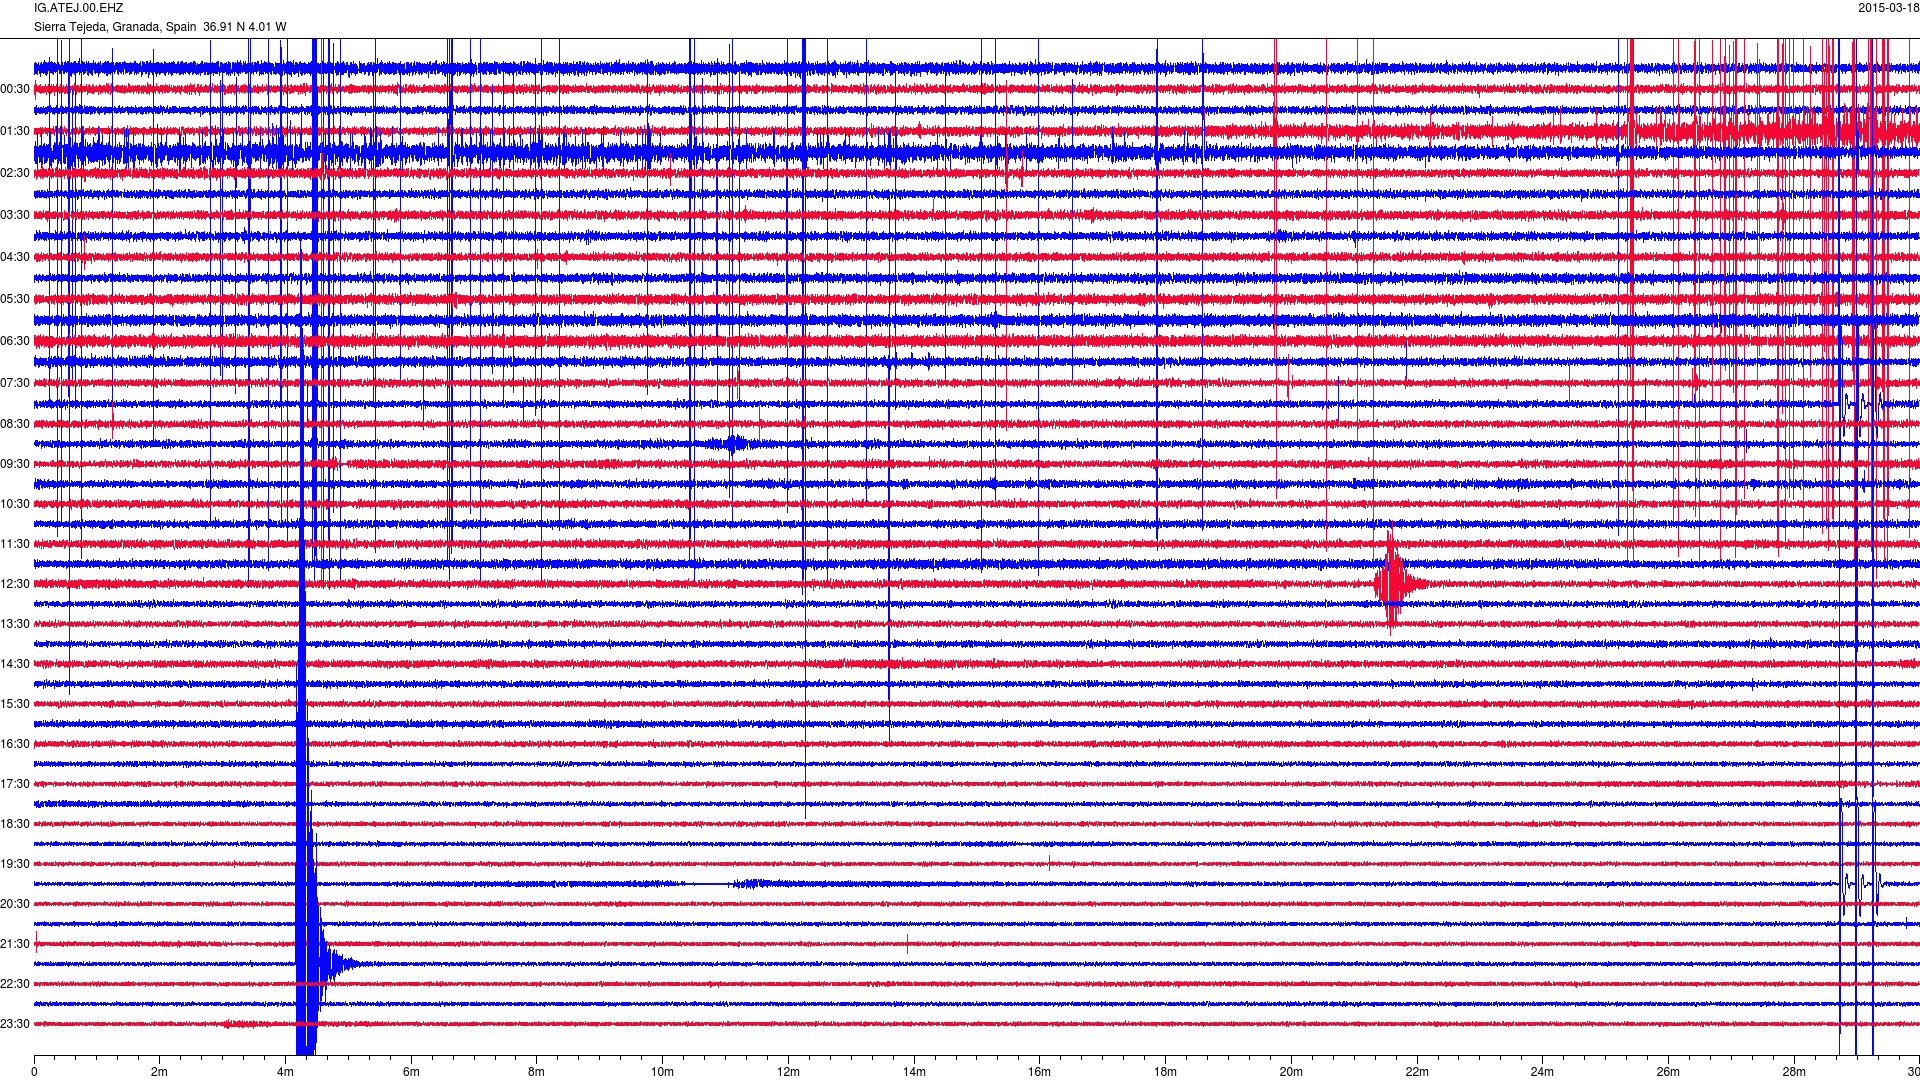Select the 21:30 time row label

click(x=15, y=944)
